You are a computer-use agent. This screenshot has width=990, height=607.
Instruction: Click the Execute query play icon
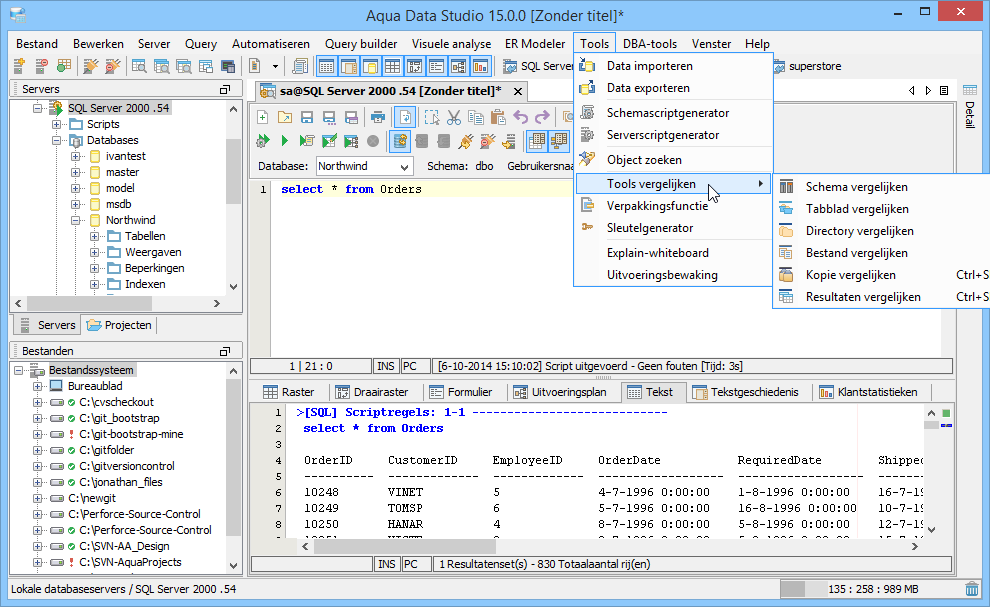(x=284, y=141)
